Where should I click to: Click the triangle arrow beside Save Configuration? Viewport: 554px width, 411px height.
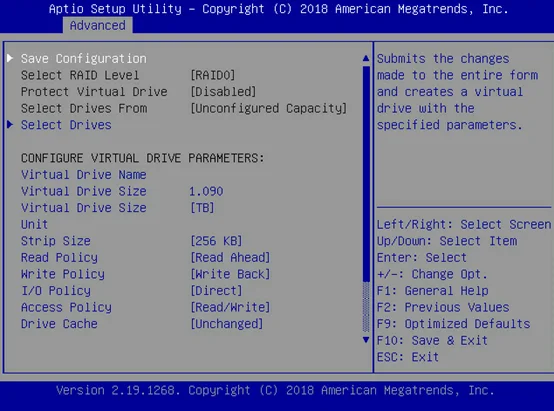(x=10, y=58)
